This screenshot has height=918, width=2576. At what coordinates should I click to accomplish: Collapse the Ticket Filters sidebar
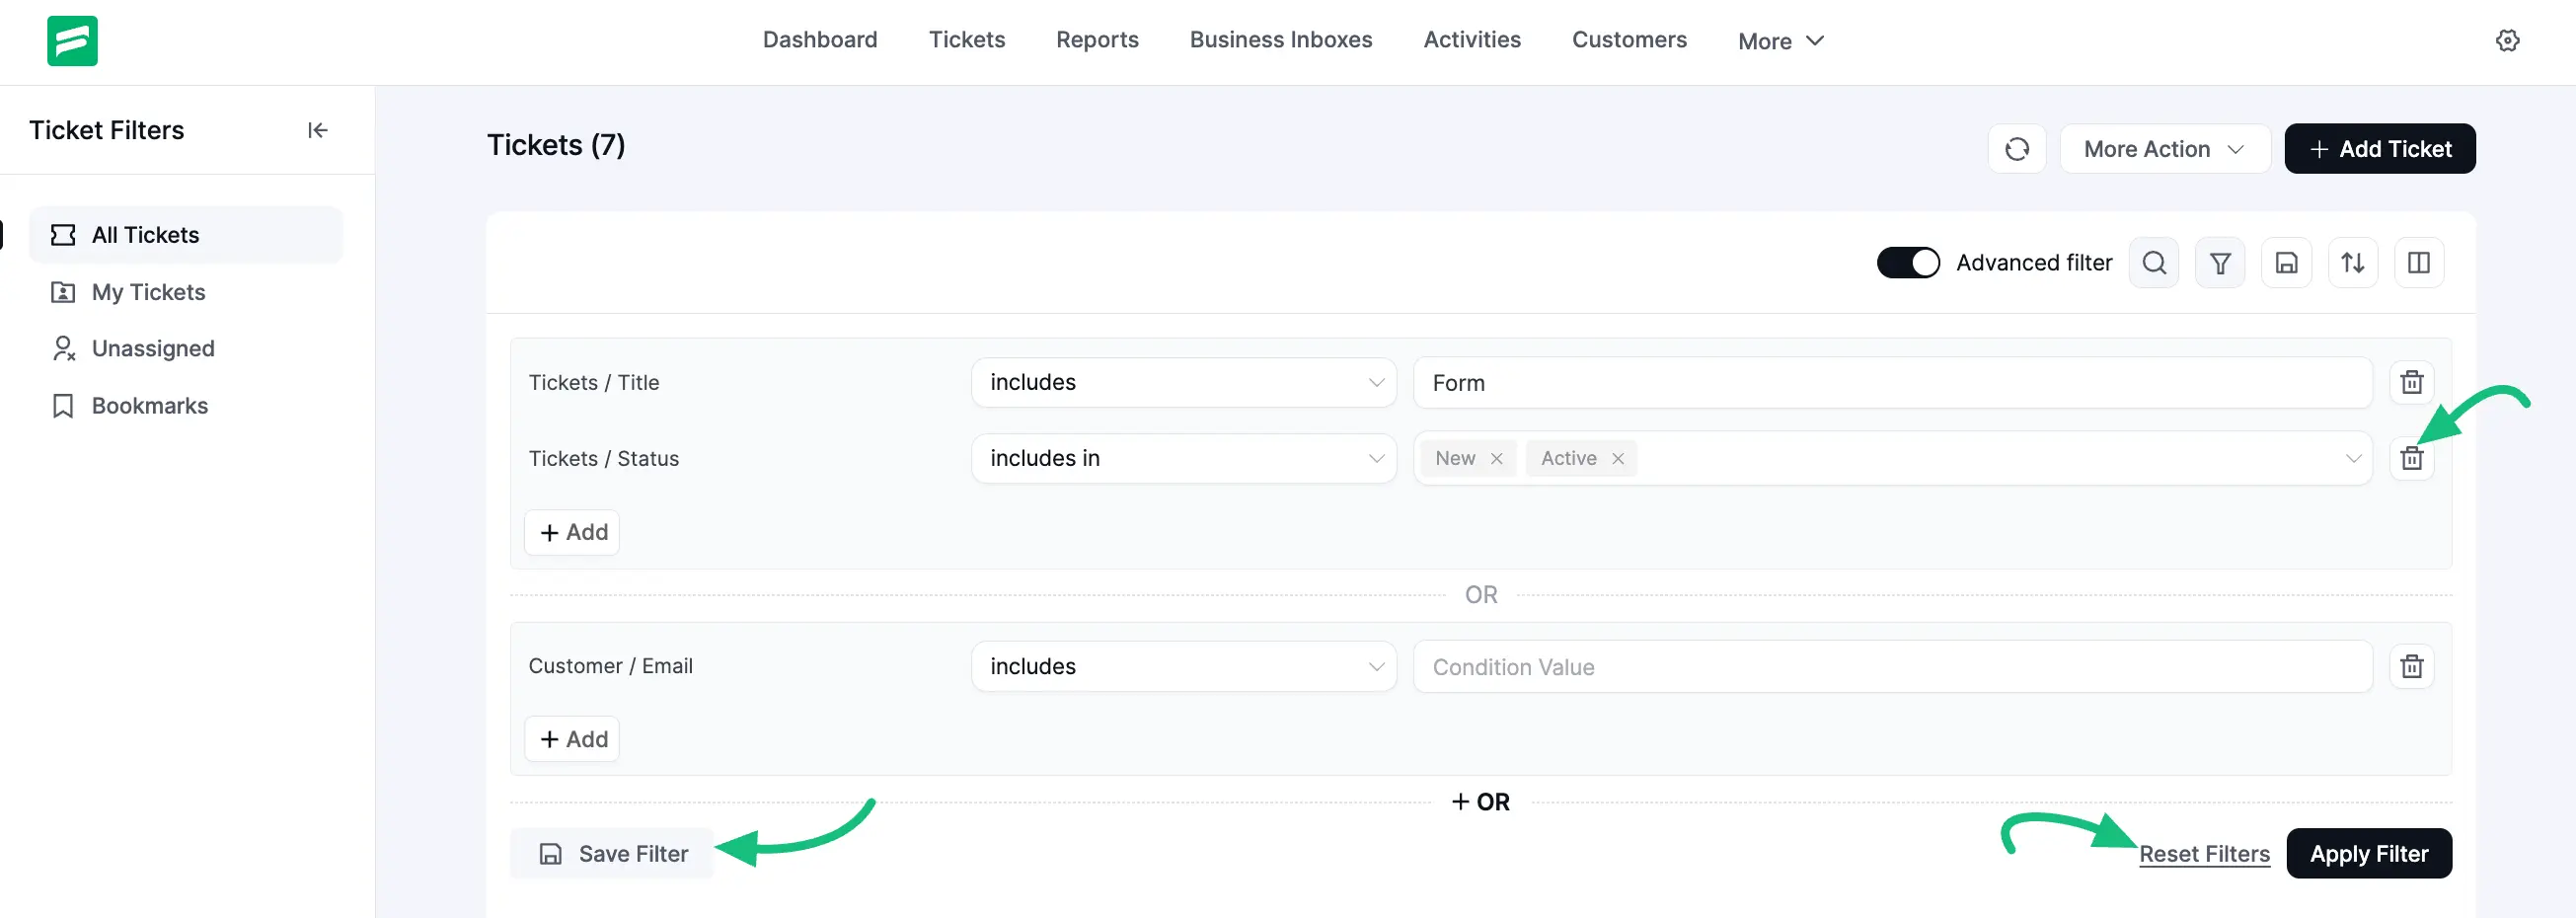pos(317,130)
